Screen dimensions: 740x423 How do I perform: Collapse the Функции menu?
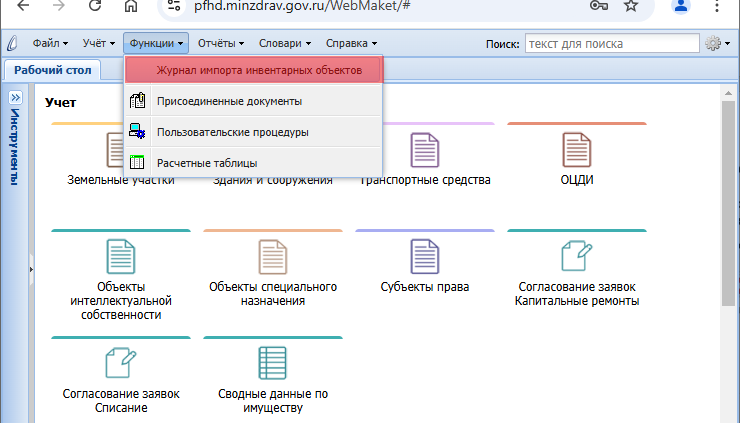click(156, 43)
